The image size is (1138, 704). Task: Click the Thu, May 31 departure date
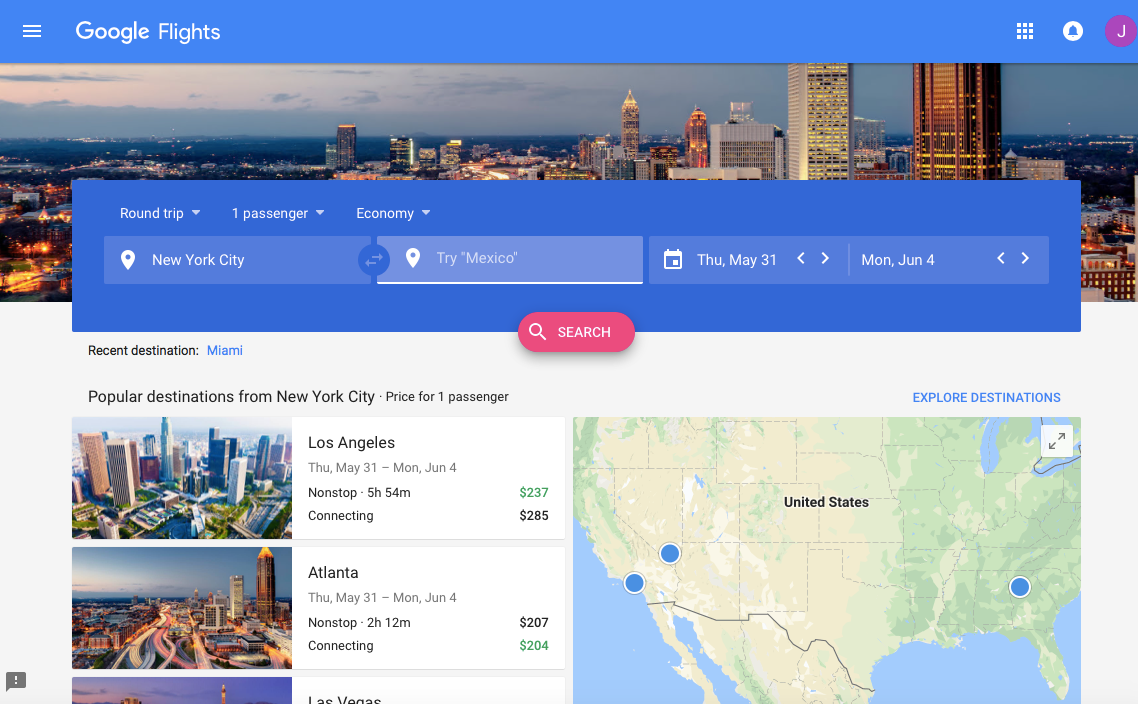pyautogui.click(x=737, y=260)
